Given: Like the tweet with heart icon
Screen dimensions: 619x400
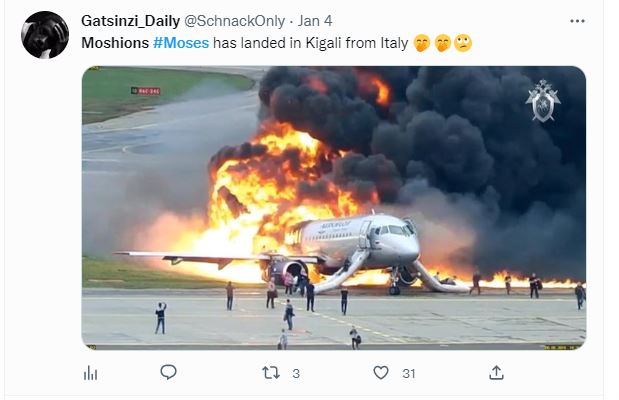Looking at the screenshot, I should 380,373.
